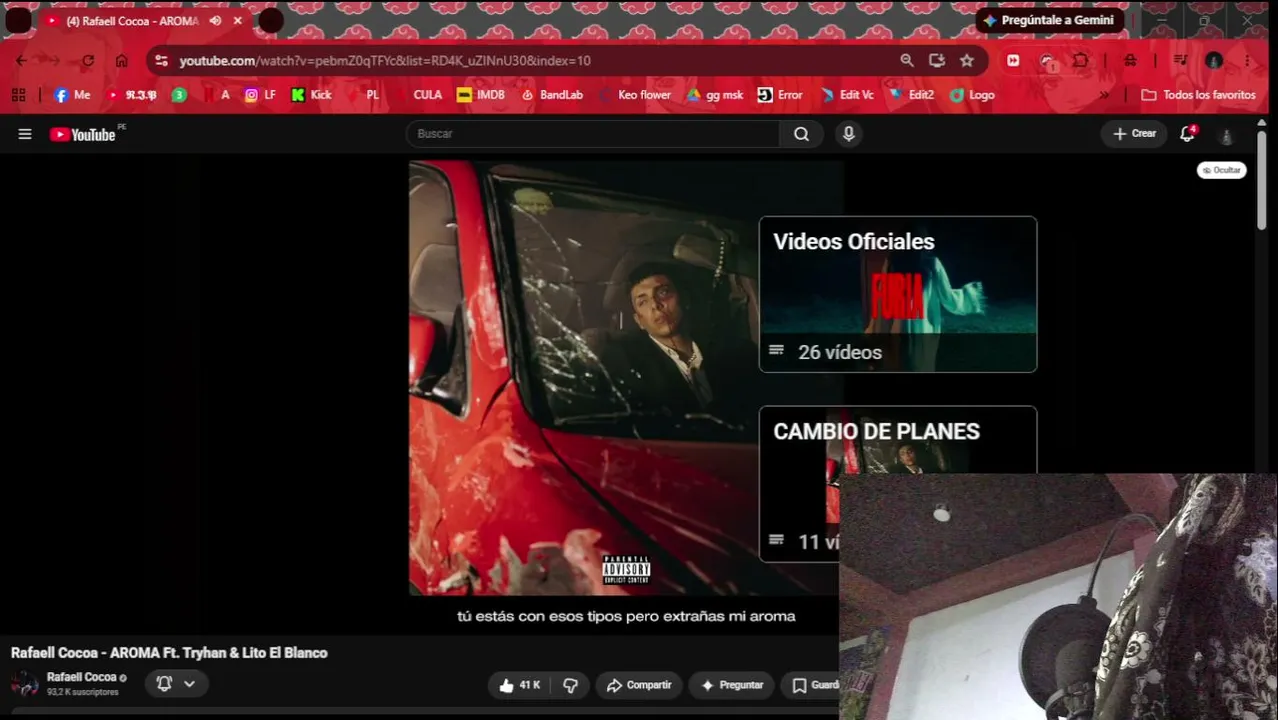Image resolution: width=1278 pixels, height=720 pixels.
Task: Open the zoom magnifier in address bar
Action: pyautogui.click(x=907, y=61)
